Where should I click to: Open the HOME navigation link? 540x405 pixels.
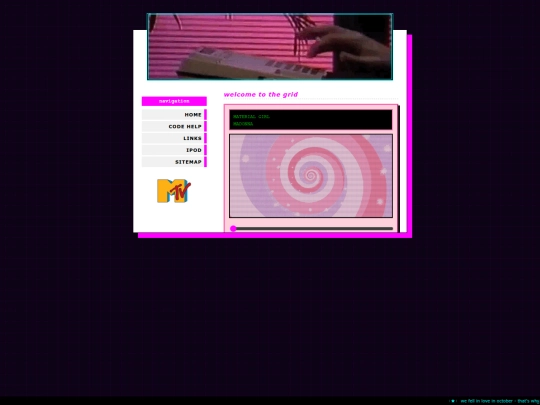174,115
